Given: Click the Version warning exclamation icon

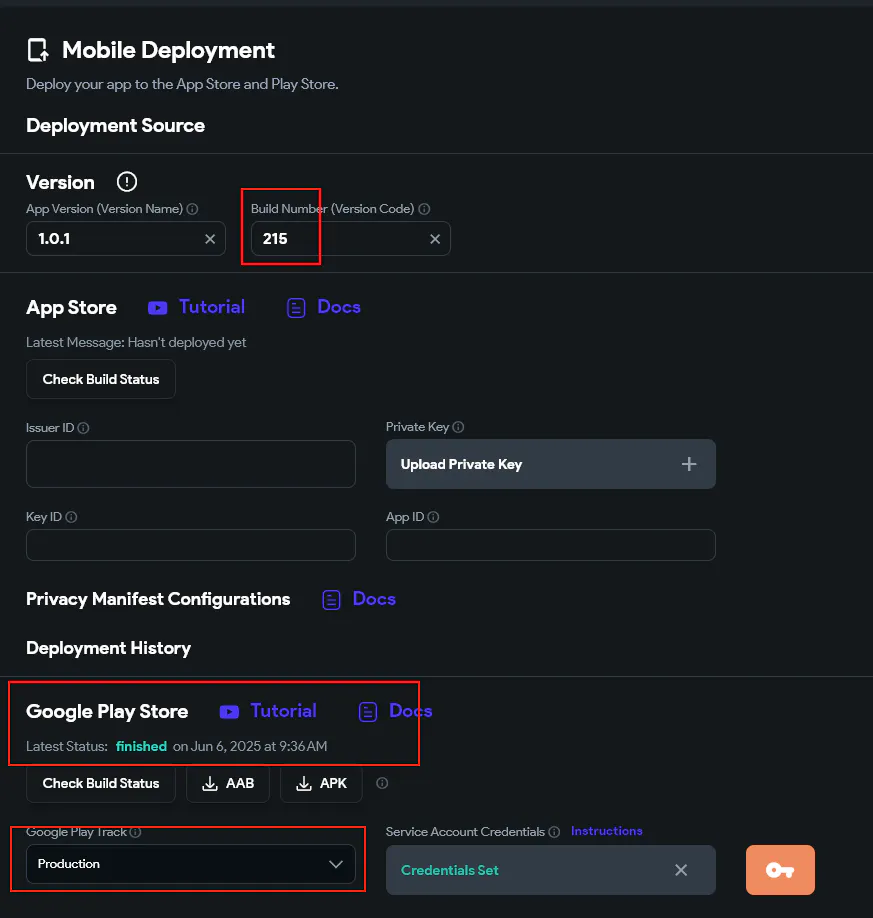Looking at the screenshot, I should point(126,181).
